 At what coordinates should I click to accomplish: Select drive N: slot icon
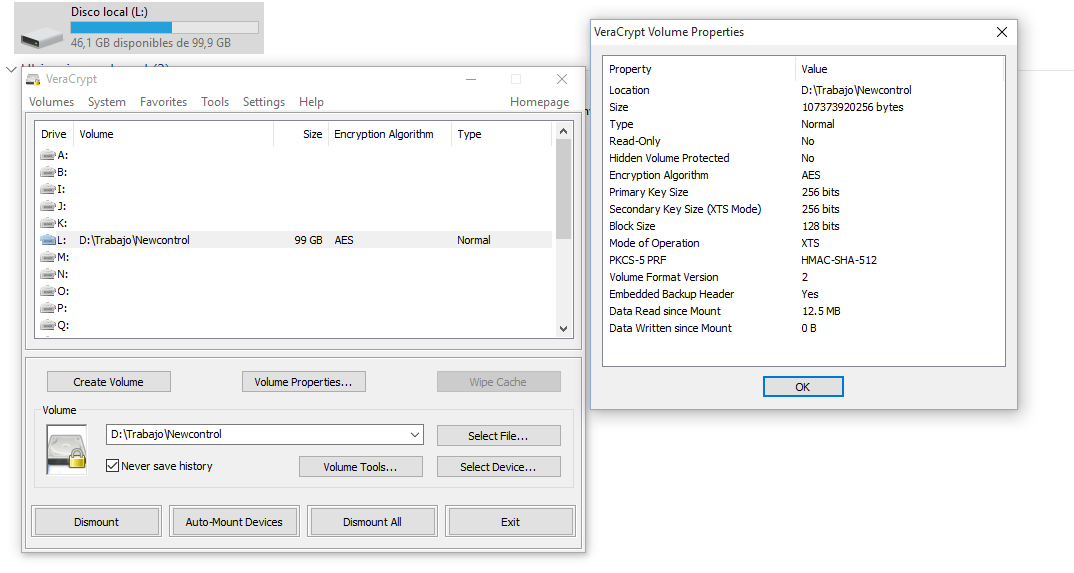[47, 275]
